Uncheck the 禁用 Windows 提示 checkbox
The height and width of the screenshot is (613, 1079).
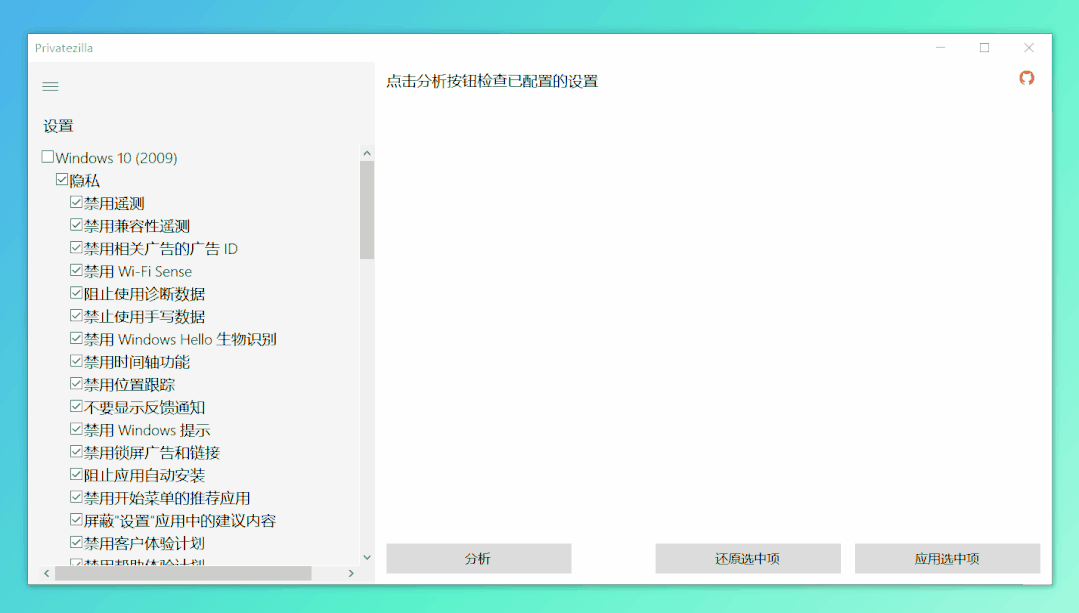76,429
